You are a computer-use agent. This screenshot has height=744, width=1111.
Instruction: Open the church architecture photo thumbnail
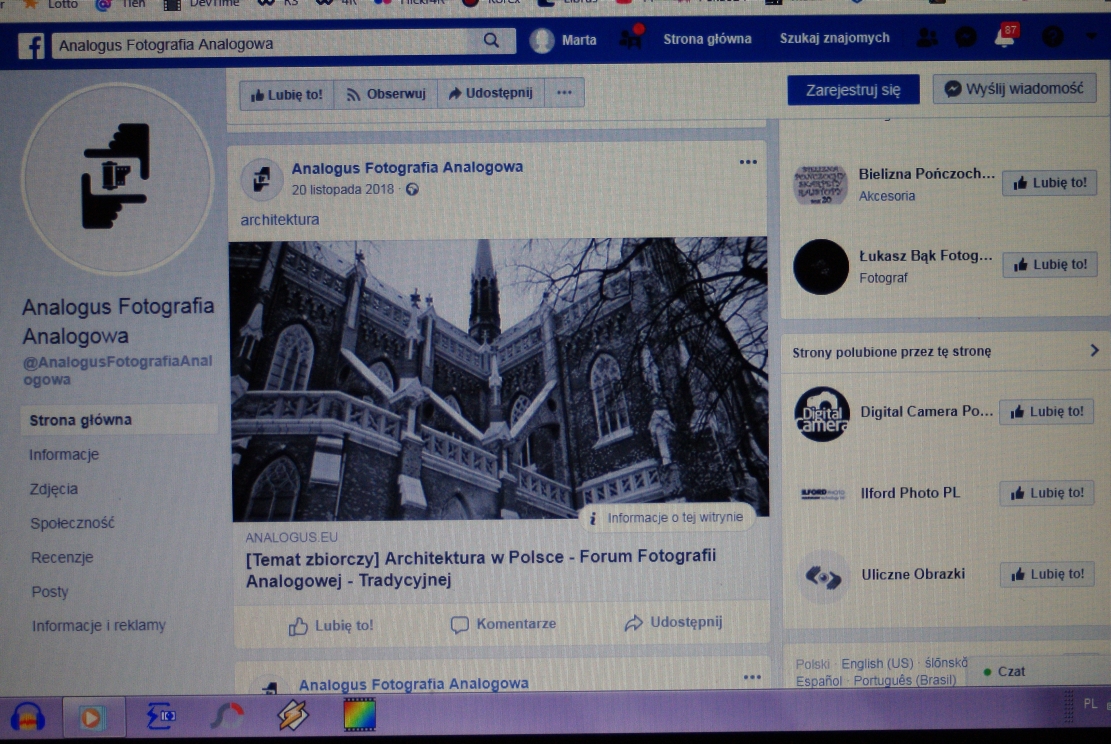499,378
